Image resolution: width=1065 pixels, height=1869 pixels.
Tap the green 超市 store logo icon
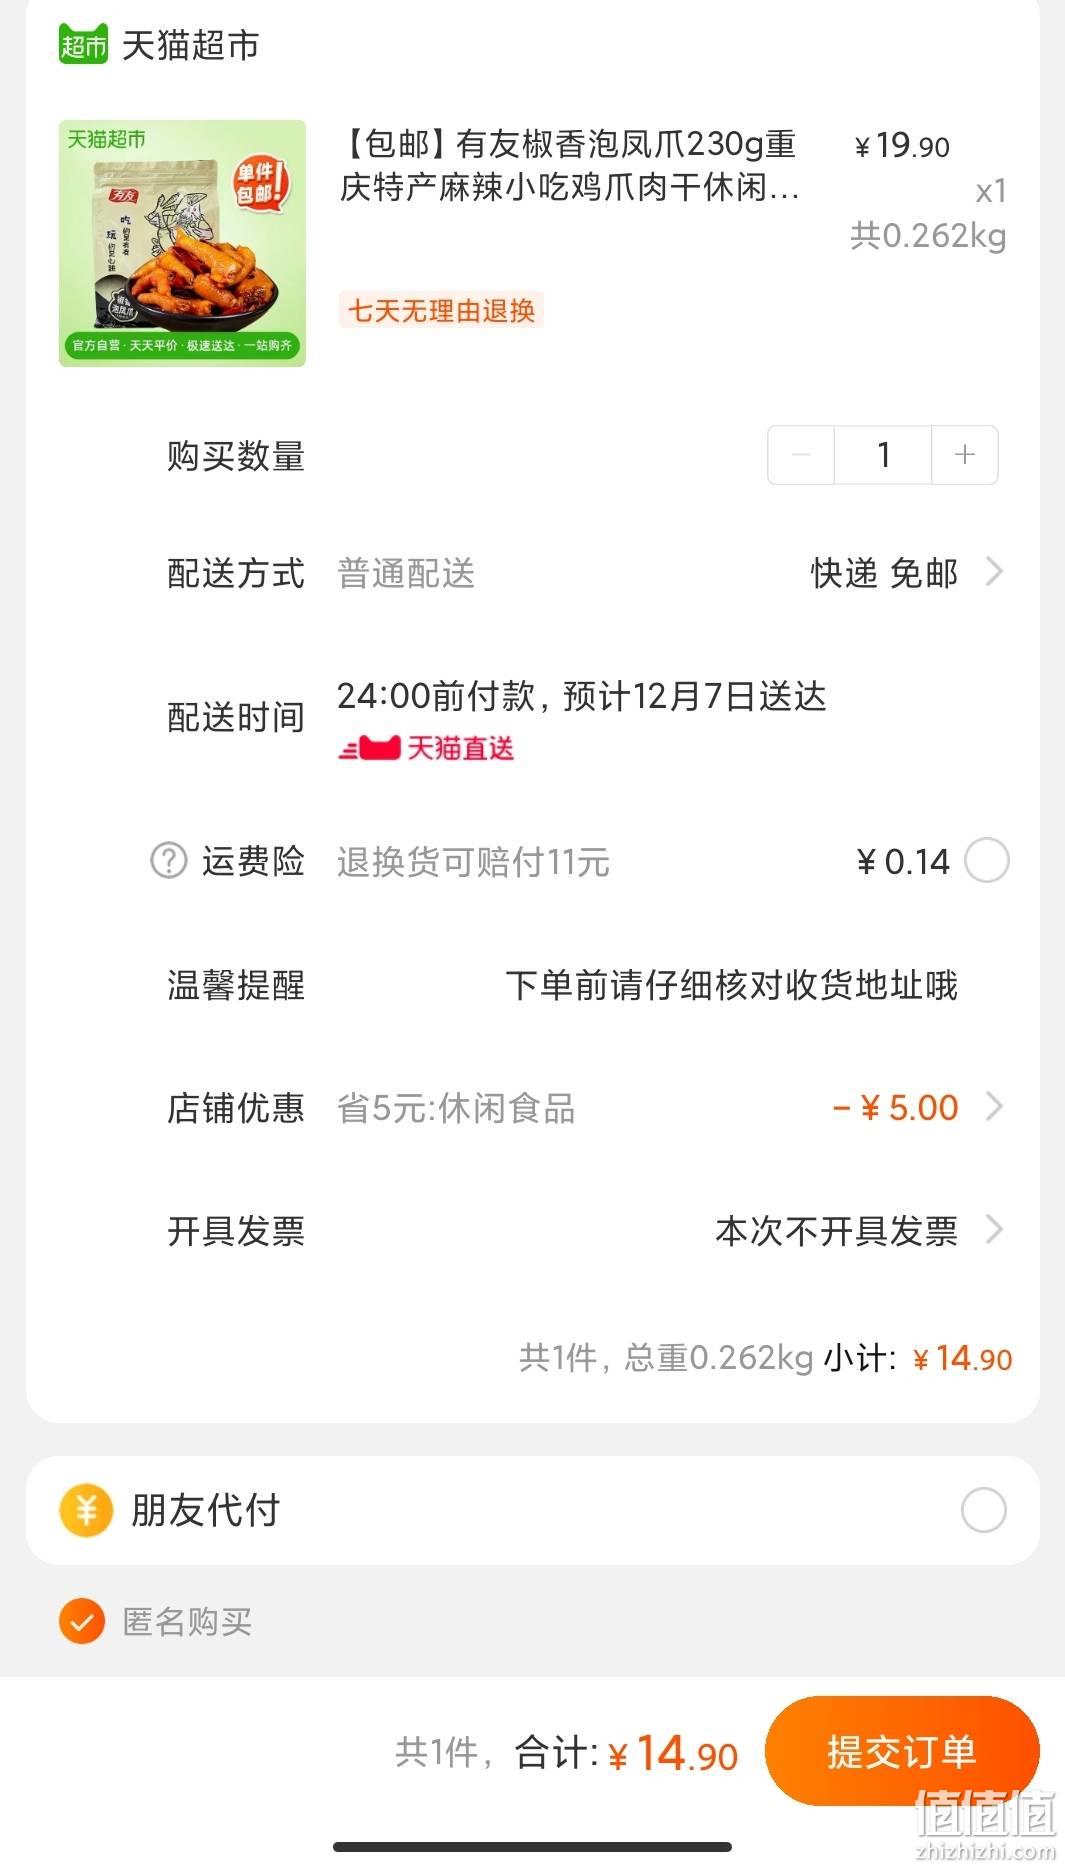(x=83, y=44)
